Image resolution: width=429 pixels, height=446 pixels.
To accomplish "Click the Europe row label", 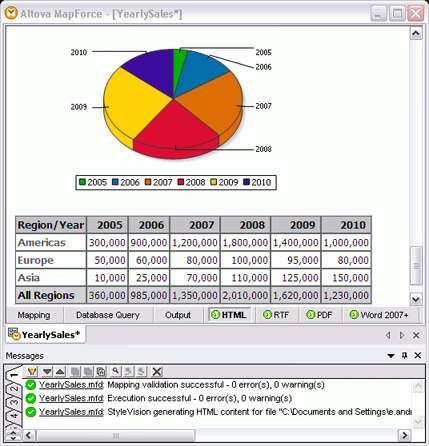I will pos(51,260).
